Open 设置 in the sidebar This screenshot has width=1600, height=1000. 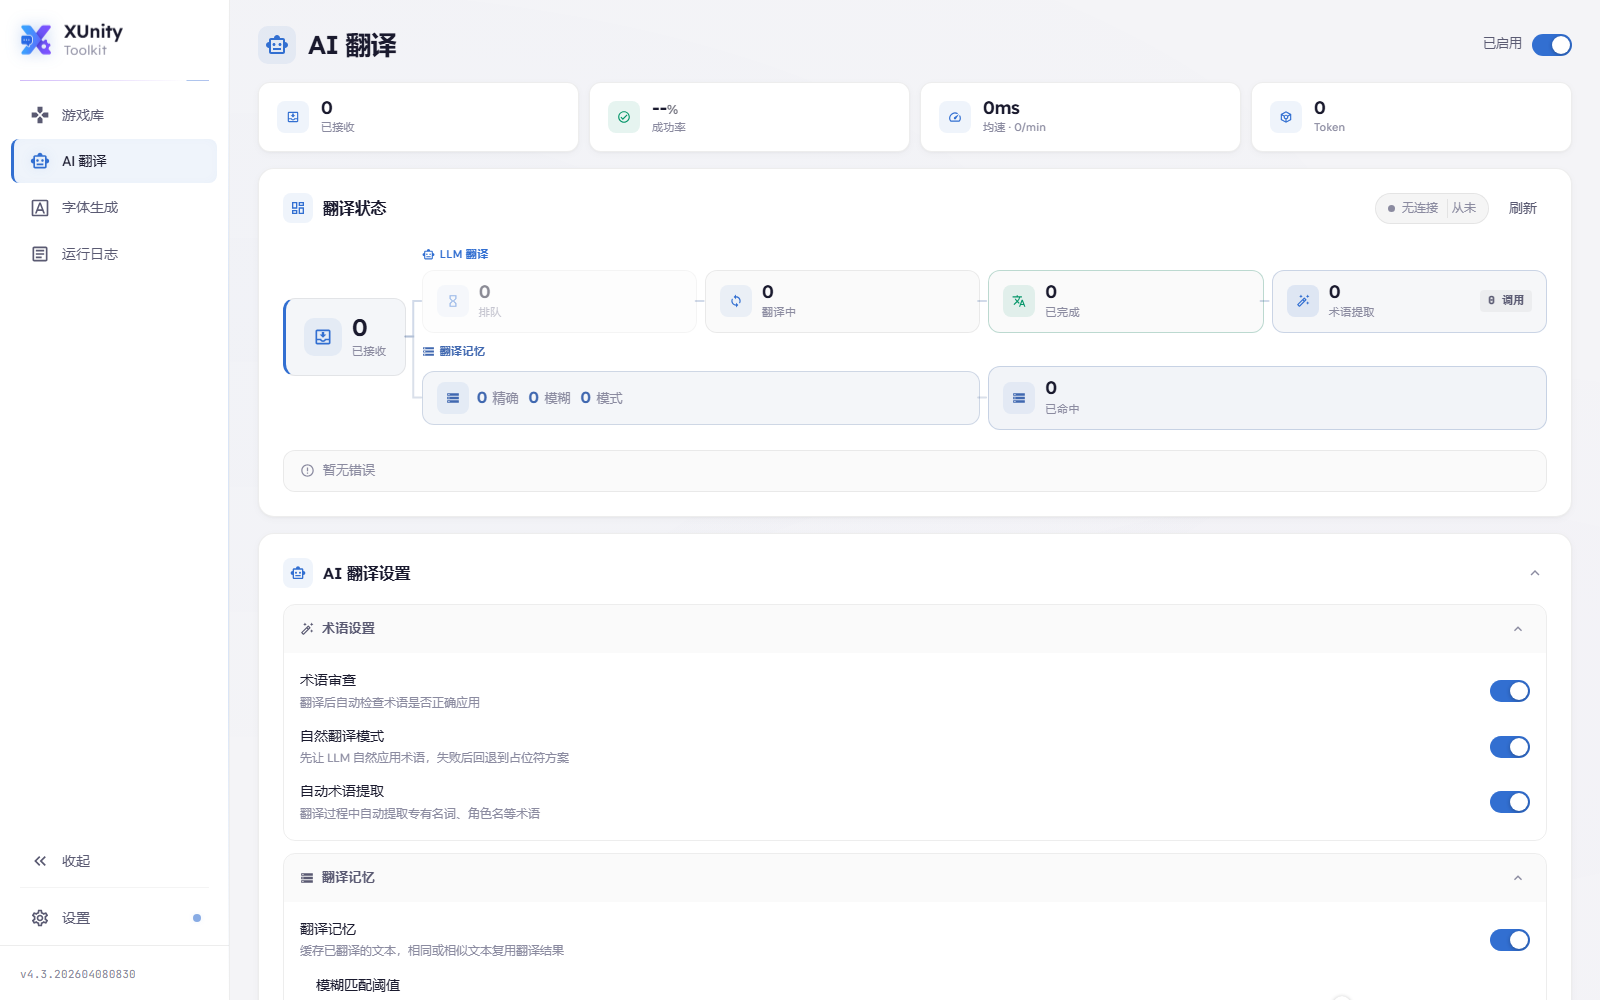[114, 918]
